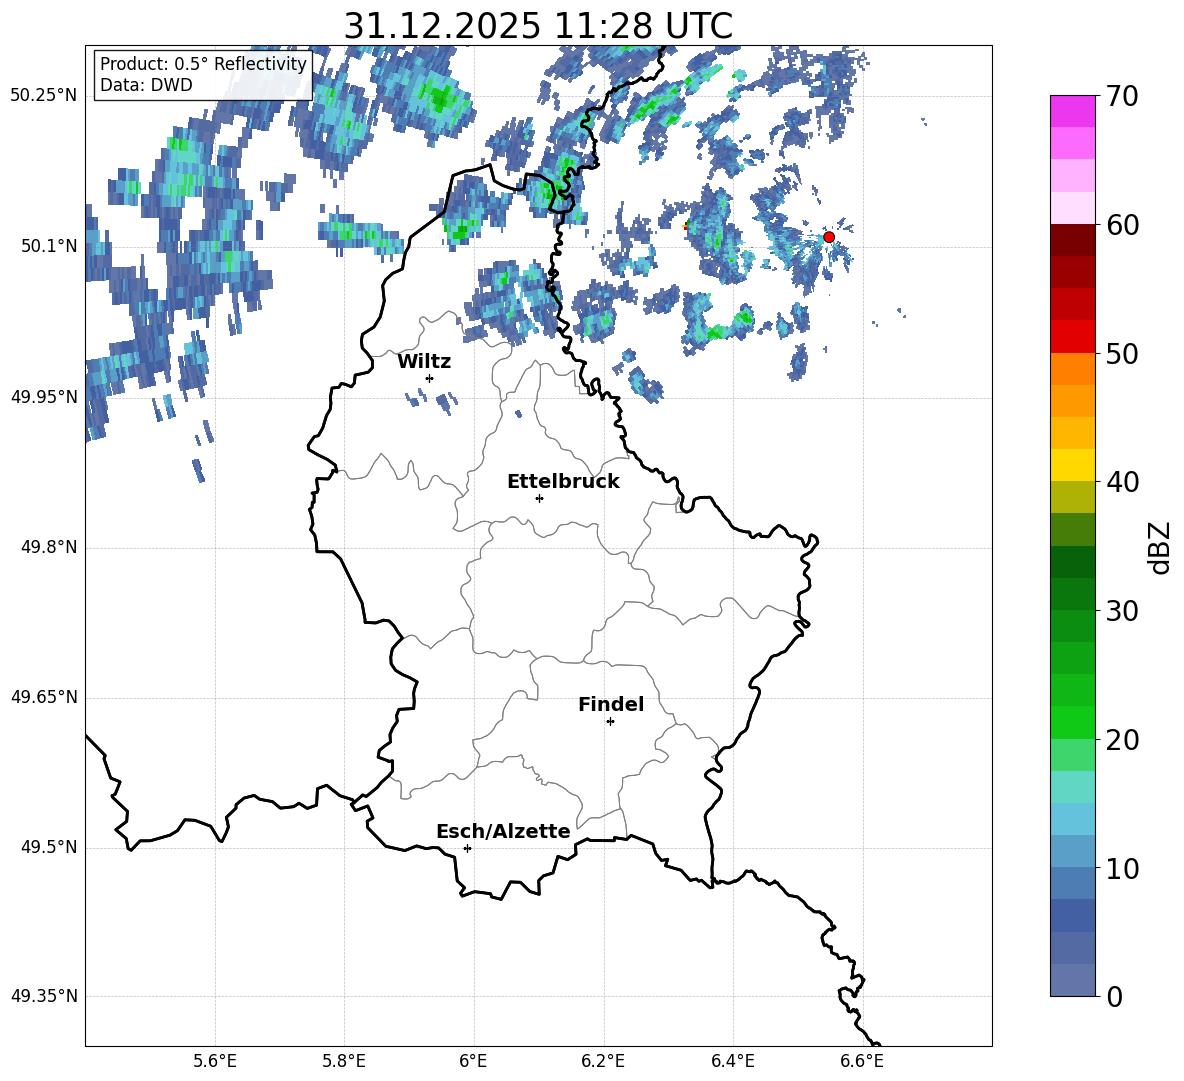This screenshot has height=1081, width=1184.
Task: Click the bright red colorbar segment above 50
Action: (x=1073, y=337)
